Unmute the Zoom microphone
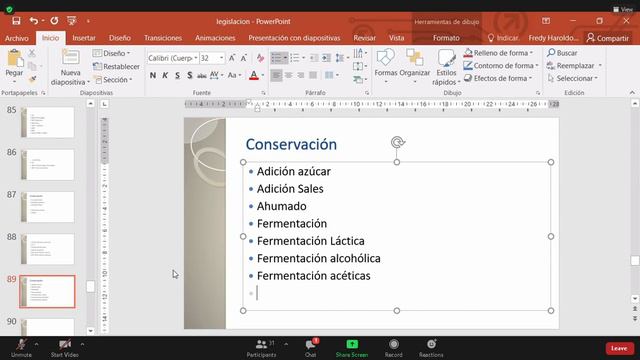 [21, 348]
